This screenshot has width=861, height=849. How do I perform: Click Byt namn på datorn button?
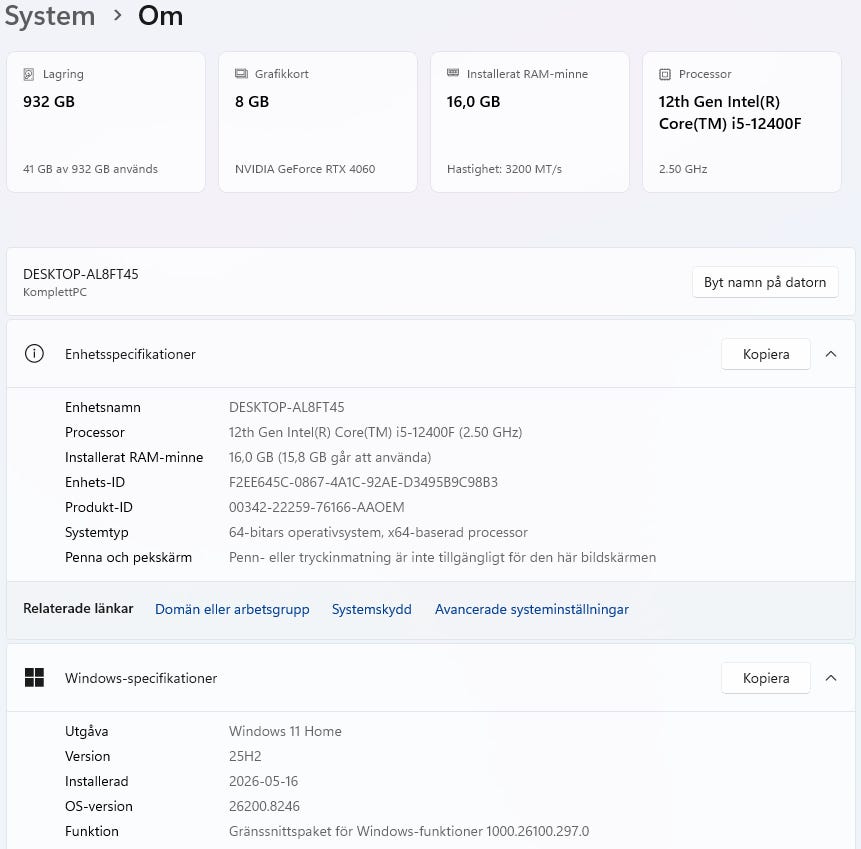point(765,282)
